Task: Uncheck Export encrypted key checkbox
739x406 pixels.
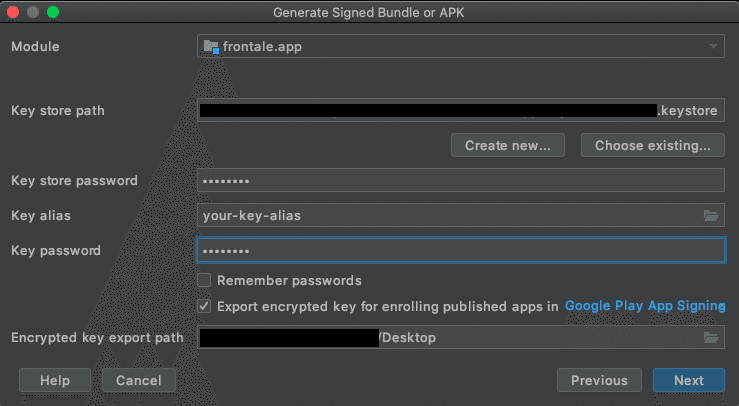Action: [204, 306]
